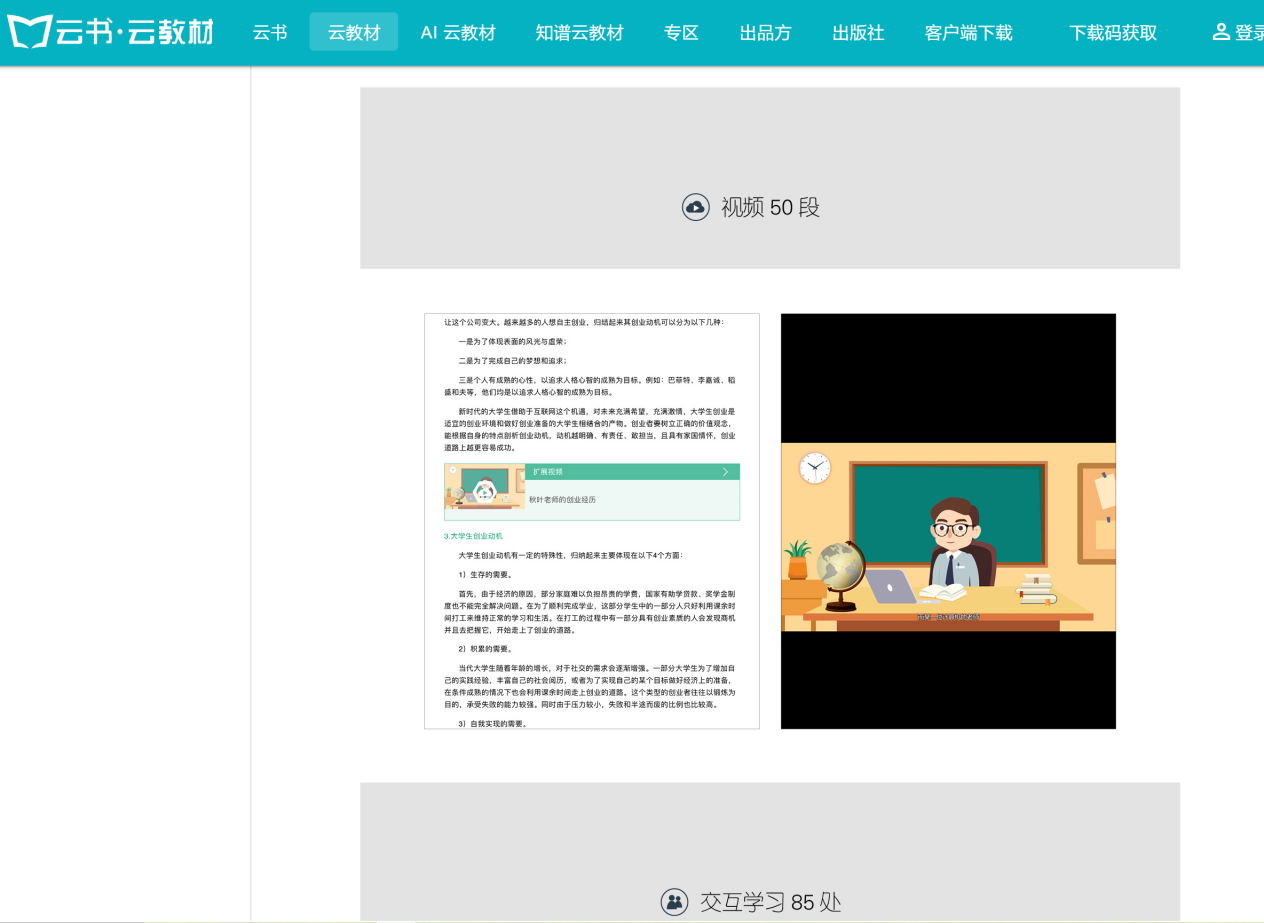Click the 云书·云教材 logo
Image resolution: width=1264 pixels, height=923 pixels.
(x=110, y=32)
